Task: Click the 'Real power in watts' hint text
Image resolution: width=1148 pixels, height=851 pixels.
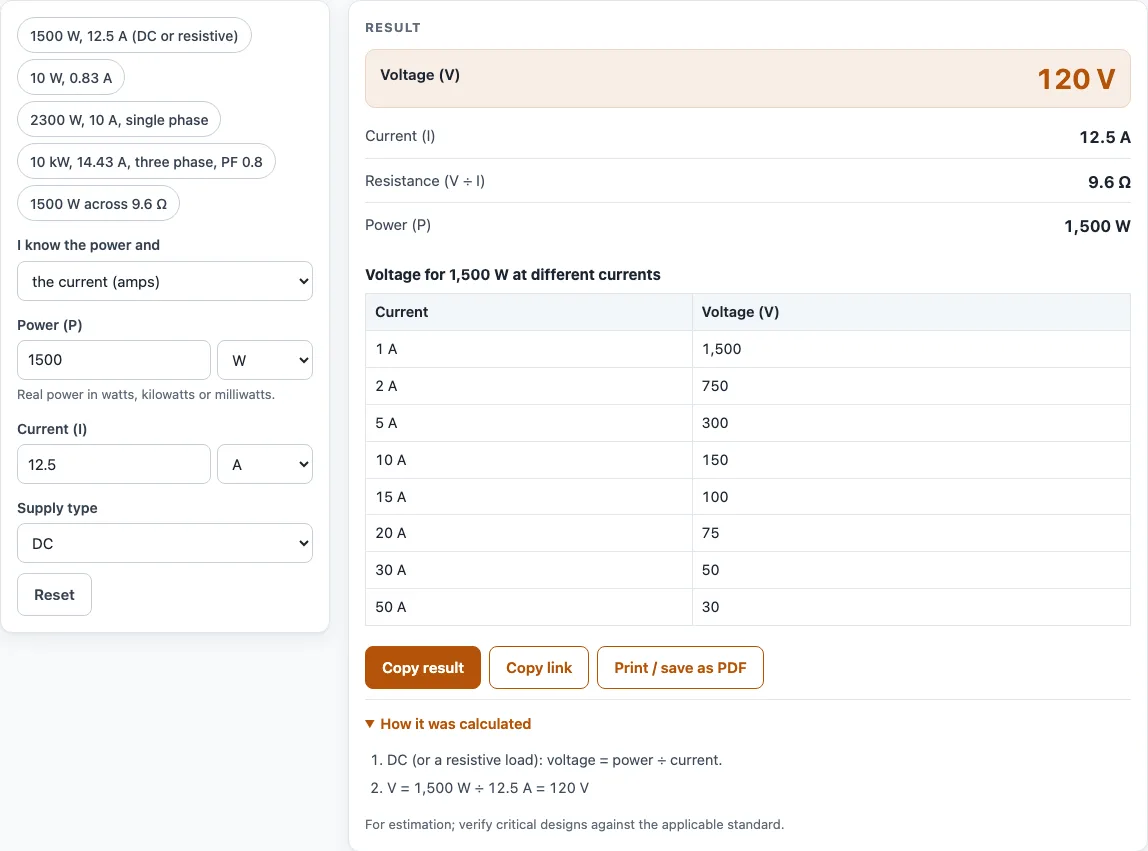Action: pyautogui.click(x=146, y=394)
